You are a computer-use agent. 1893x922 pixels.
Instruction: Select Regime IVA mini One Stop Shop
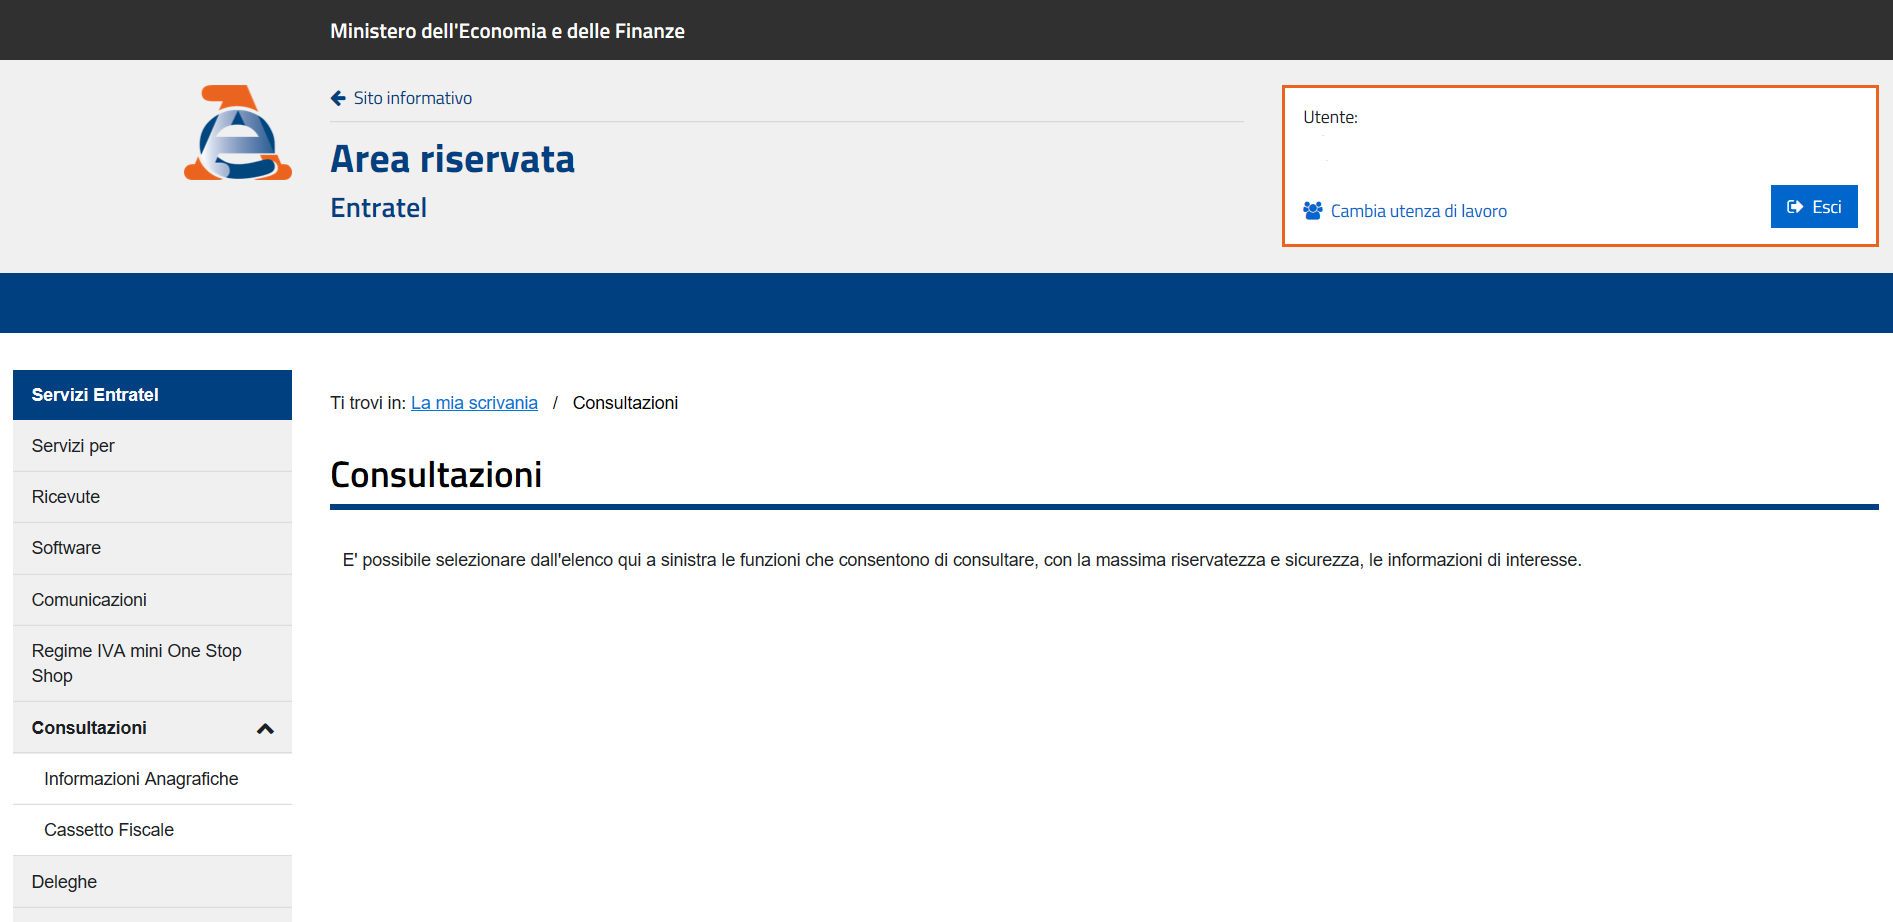point(136,663)
